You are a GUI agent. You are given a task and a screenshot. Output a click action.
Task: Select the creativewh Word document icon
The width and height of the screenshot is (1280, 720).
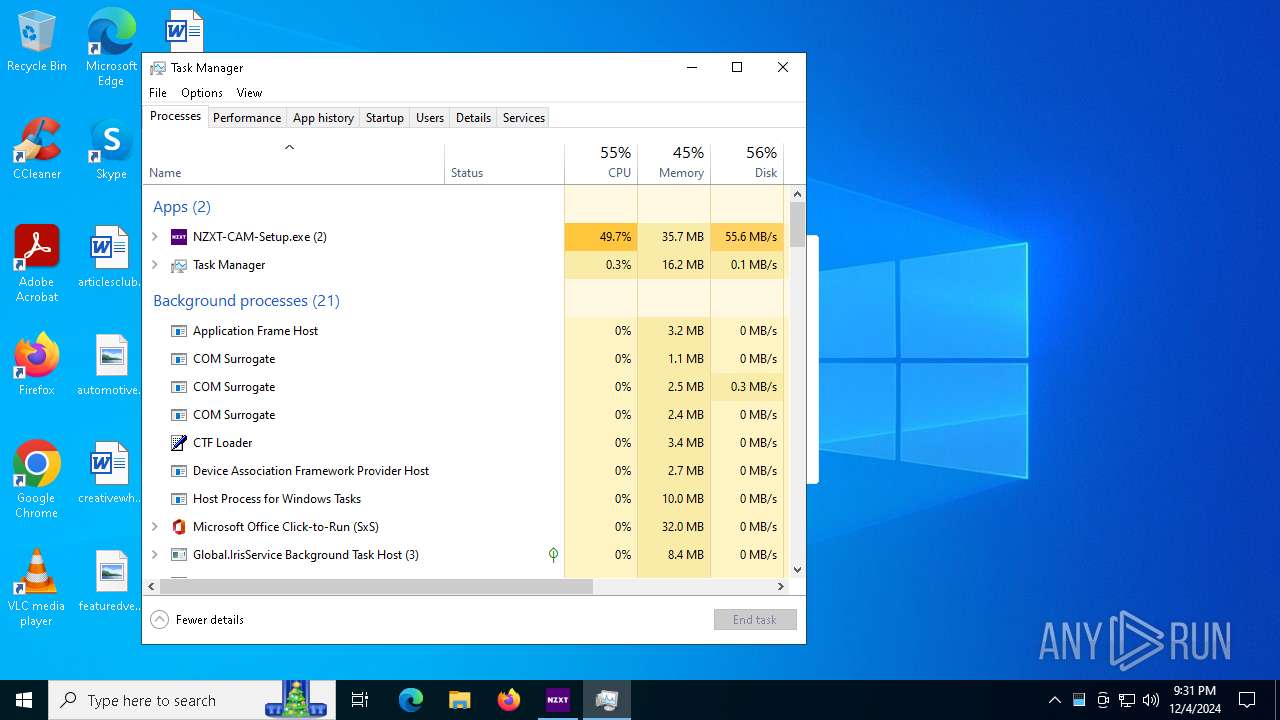(x=111, y=473)
